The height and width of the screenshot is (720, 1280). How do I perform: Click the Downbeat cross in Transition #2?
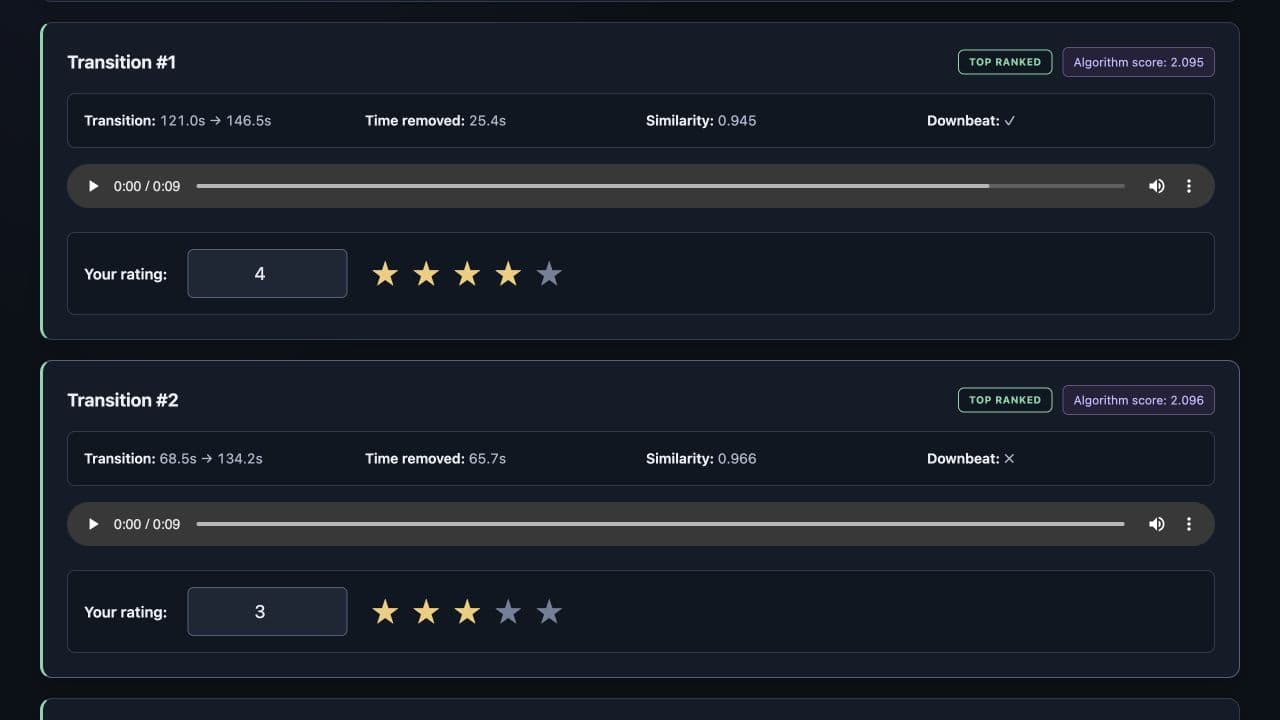1009,458
